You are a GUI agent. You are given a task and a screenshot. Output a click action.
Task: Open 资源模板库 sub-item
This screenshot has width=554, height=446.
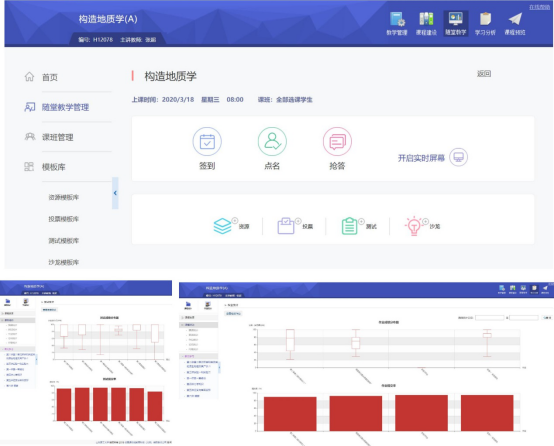click(64, 197)
